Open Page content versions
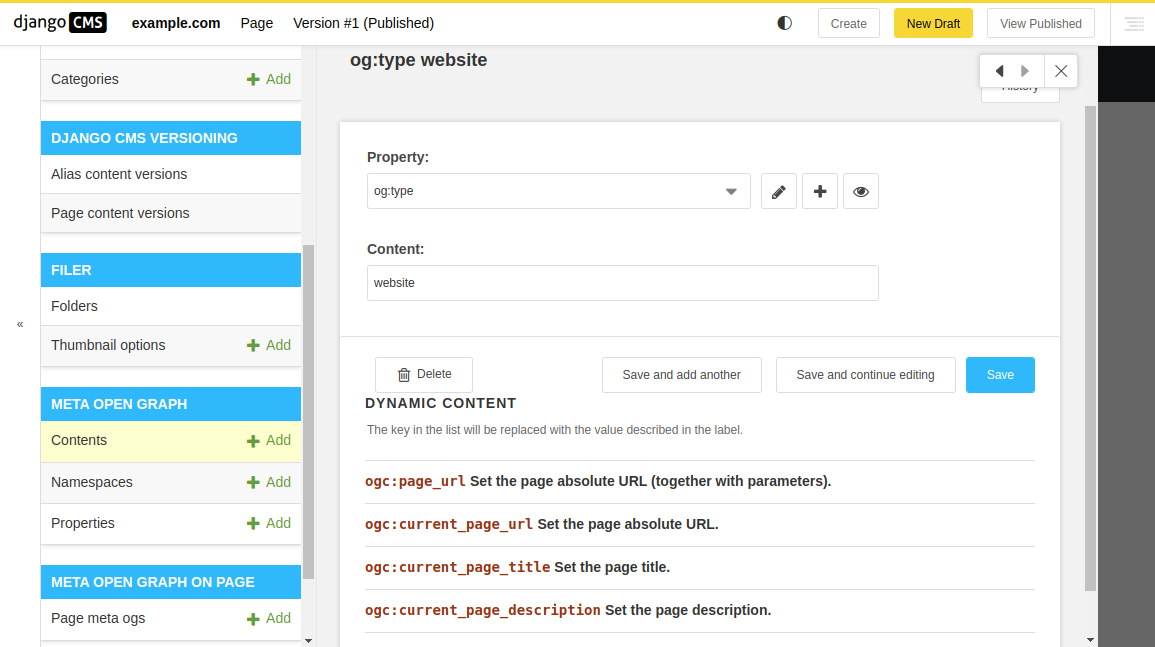Image resolution: width=1155 pixels, height=647 pixels. [x=120, y=213]
